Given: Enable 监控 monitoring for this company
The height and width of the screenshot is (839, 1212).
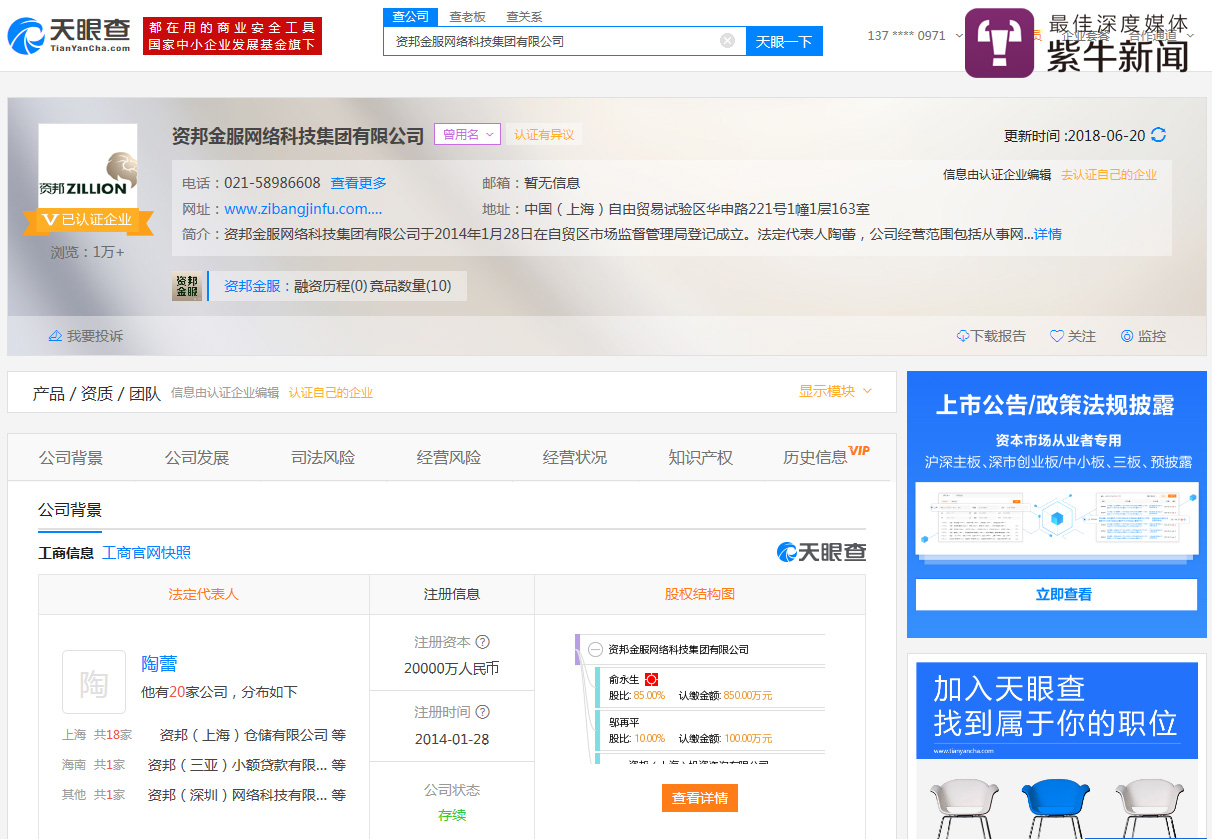Looking at the screenshot, I should pyautogui.click(x=1143, y=336).
